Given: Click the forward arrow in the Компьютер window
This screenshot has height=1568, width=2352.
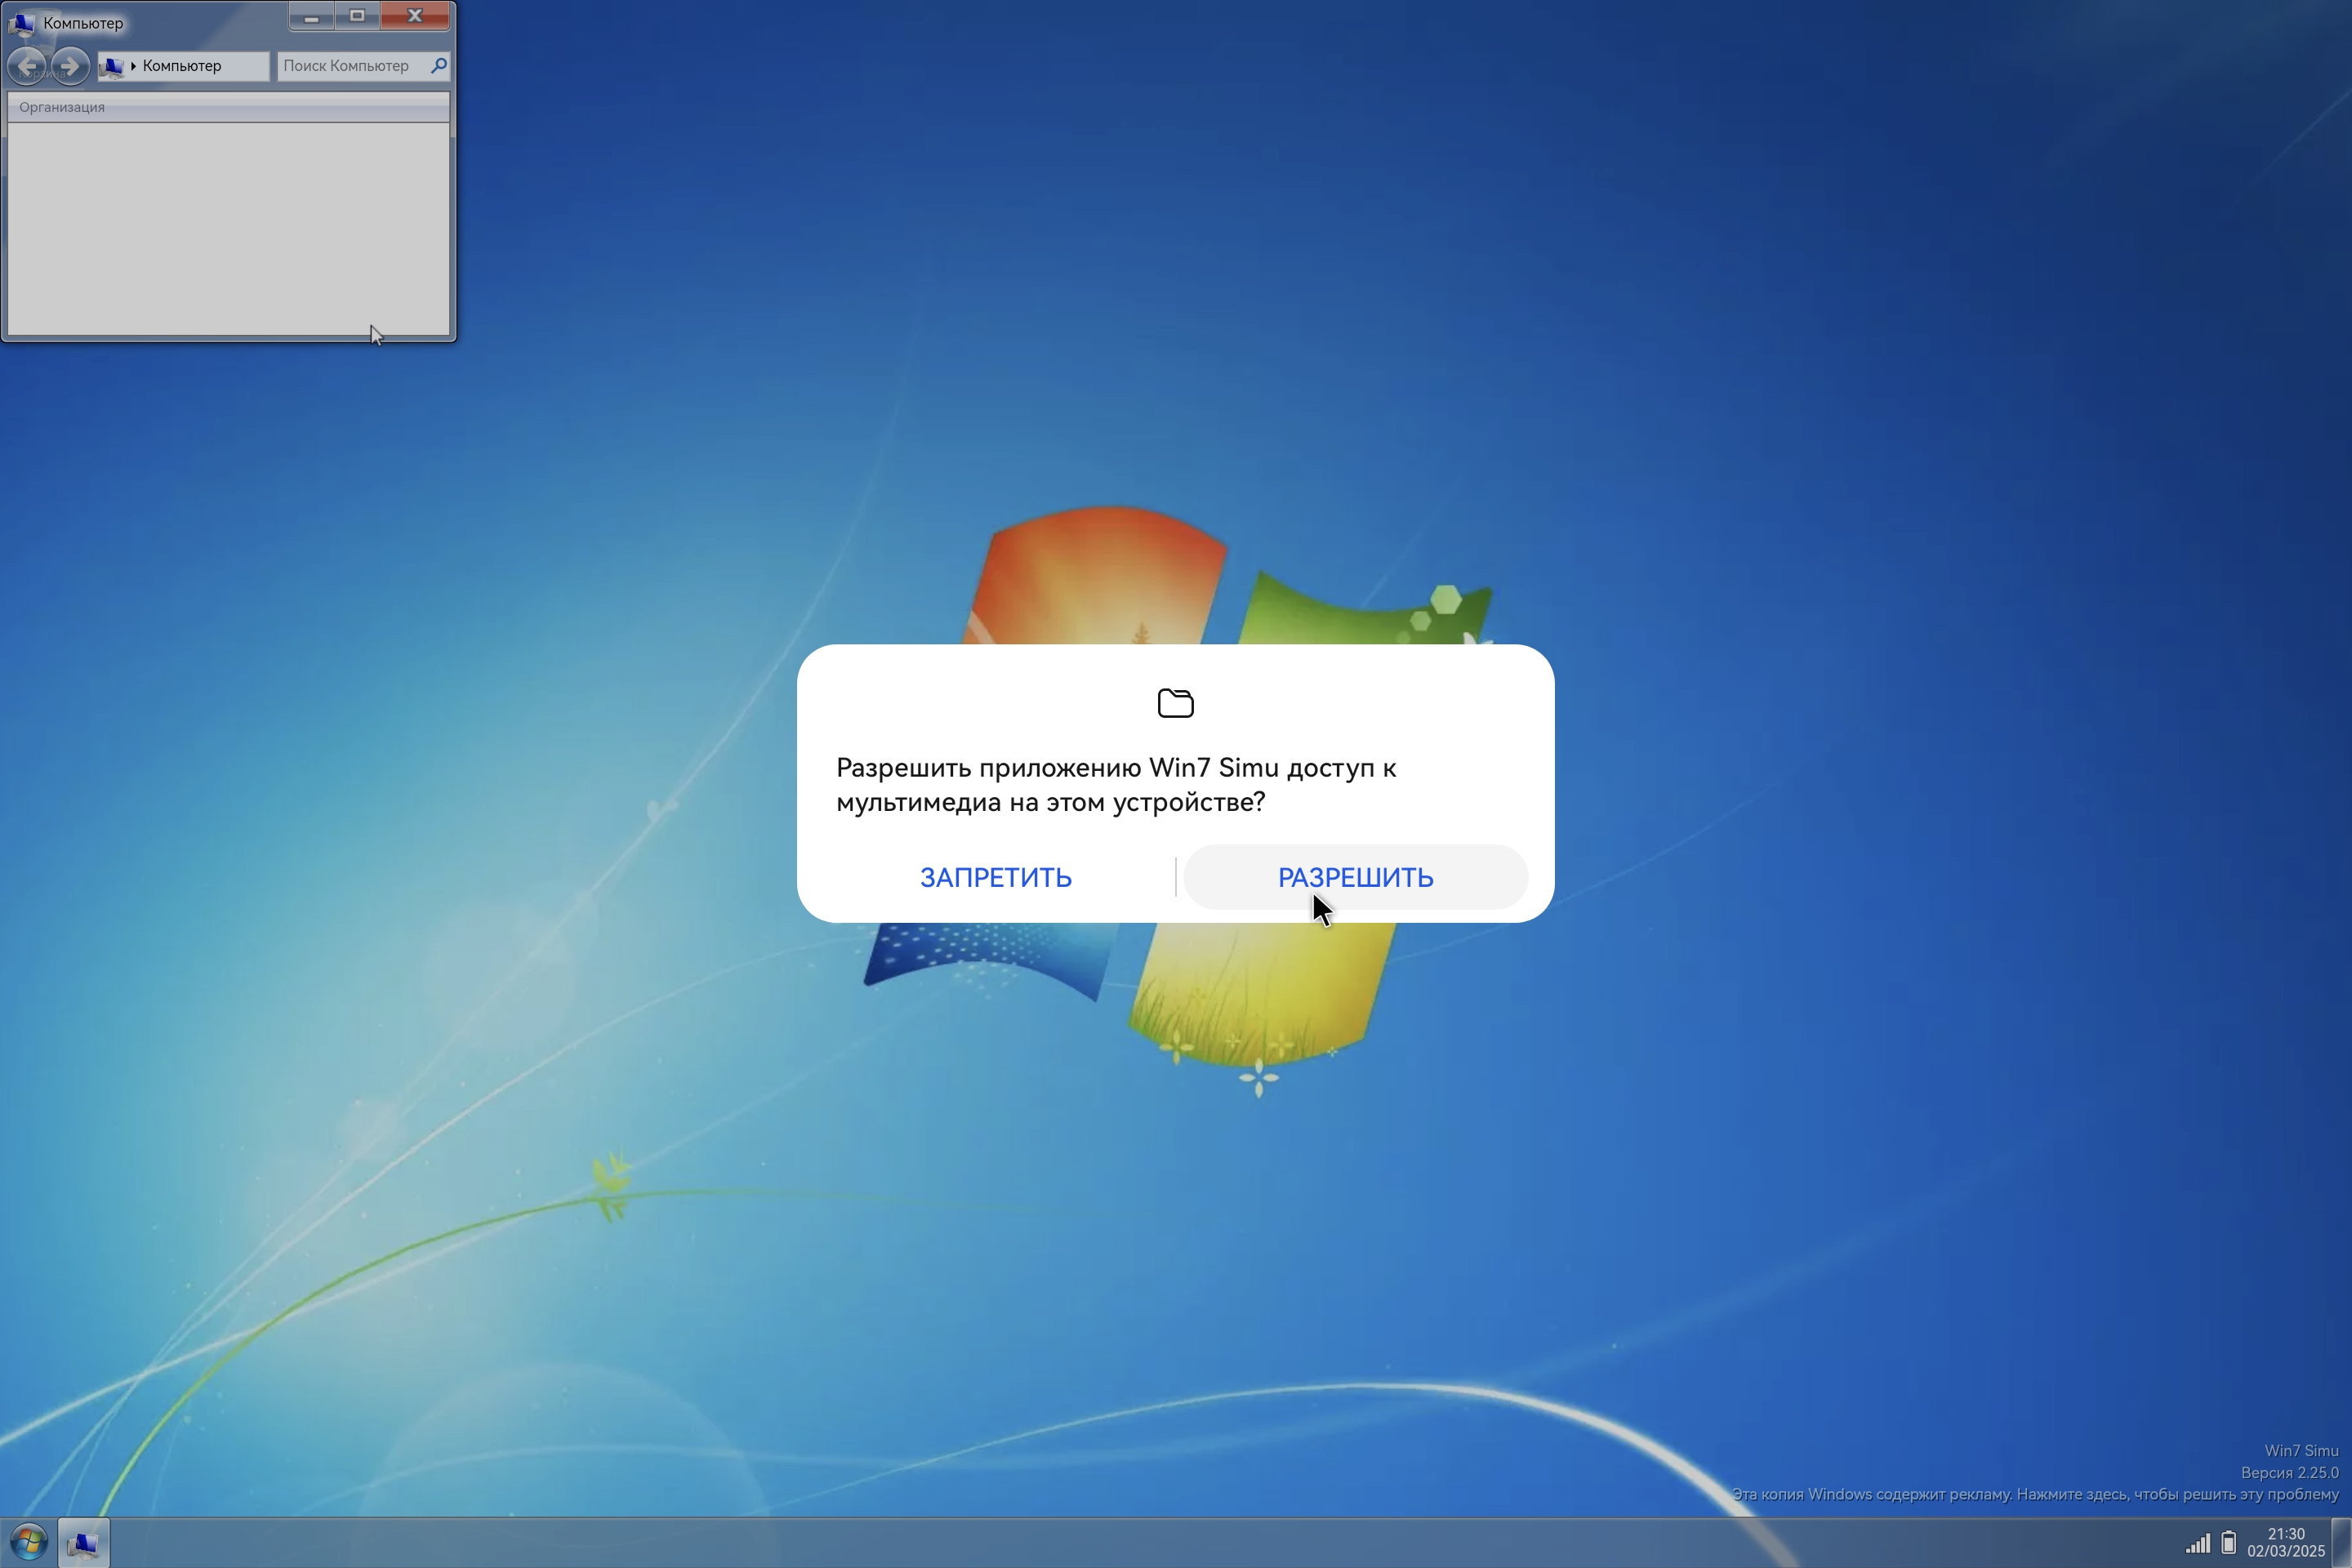Looking at the screenshot, I should pos(70,66).
